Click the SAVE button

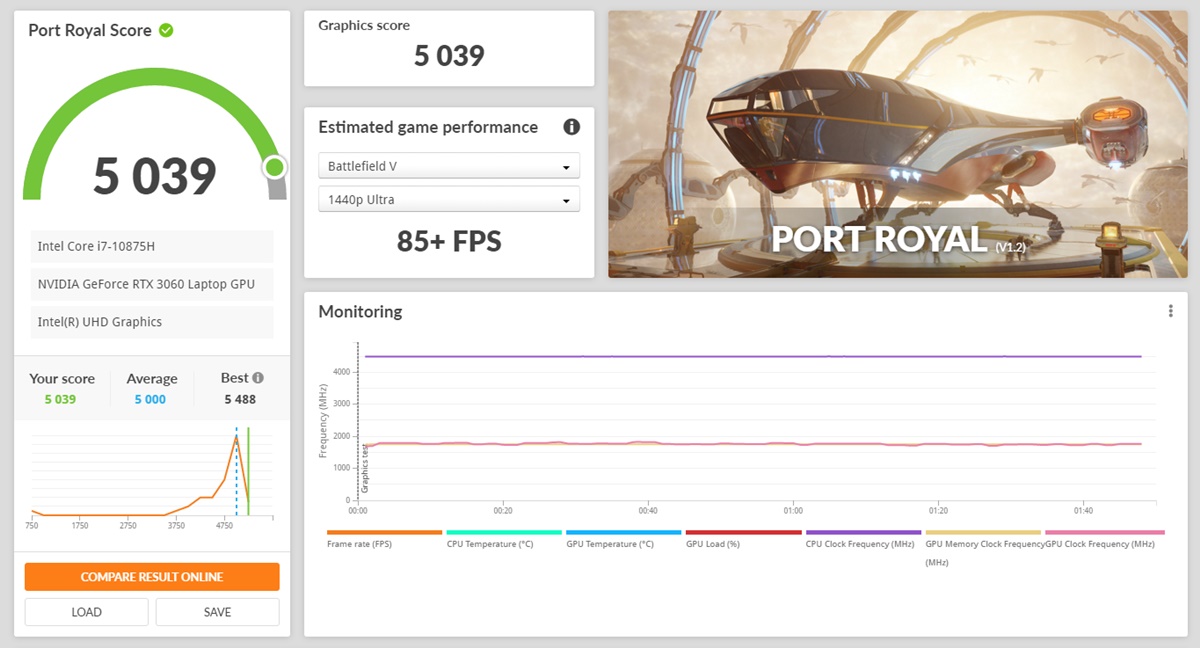[217, 612]
